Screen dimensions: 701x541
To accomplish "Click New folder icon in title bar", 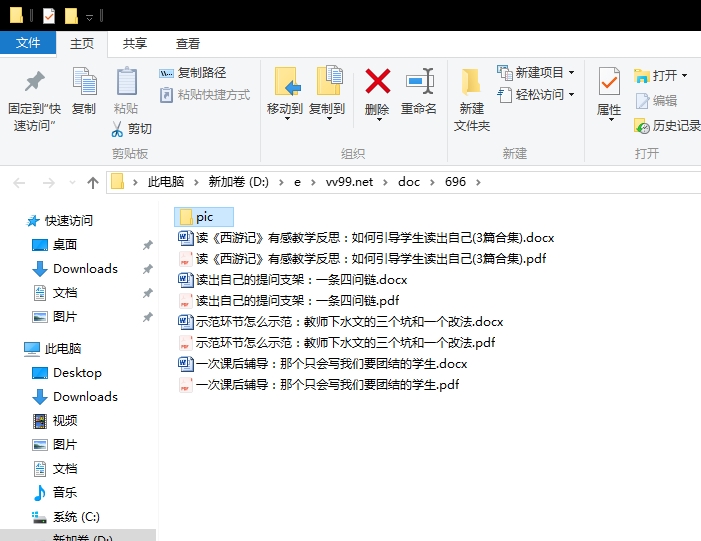I will (71, 16).
